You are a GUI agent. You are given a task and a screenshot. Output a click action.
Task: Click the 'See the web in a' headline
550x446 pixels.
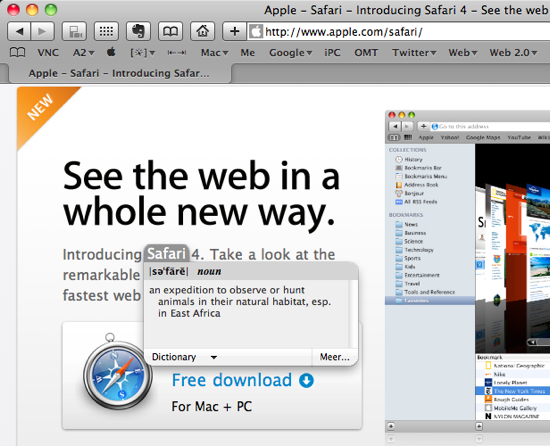[201, 176]
